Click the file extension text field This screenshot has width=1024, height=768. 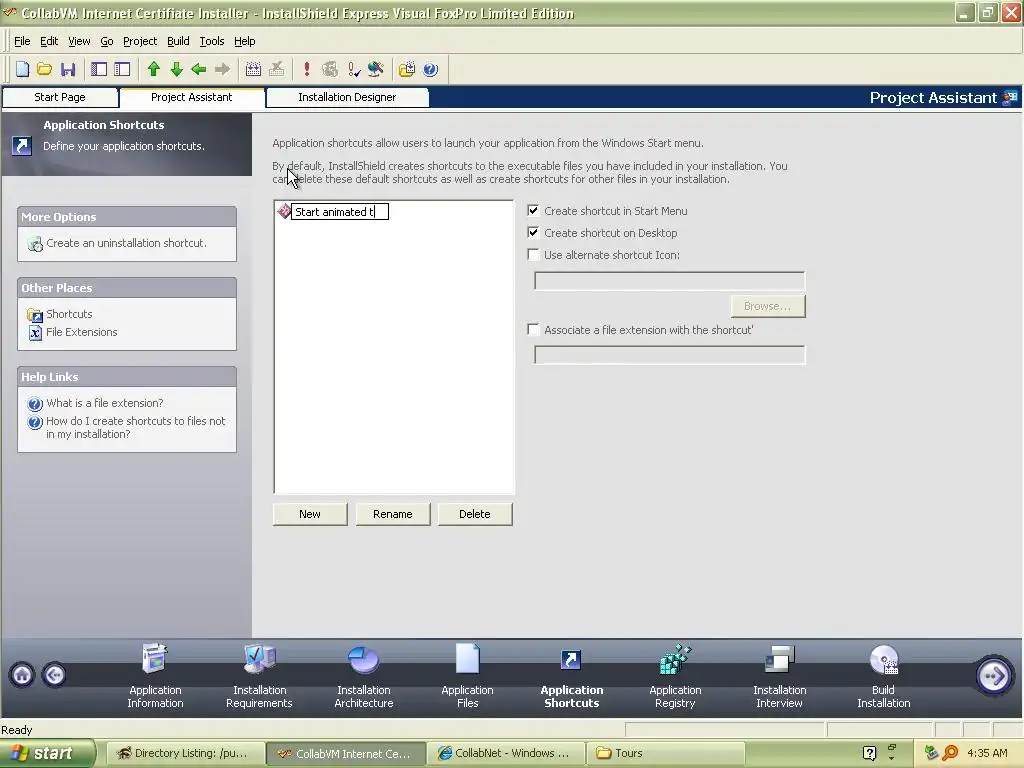click(669, 355)
